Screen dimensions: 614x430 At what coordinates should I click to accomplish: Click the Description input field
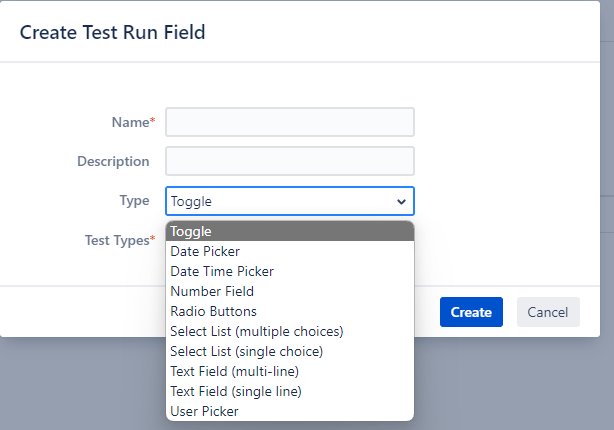pyautogui.click(x=290, y=161)
